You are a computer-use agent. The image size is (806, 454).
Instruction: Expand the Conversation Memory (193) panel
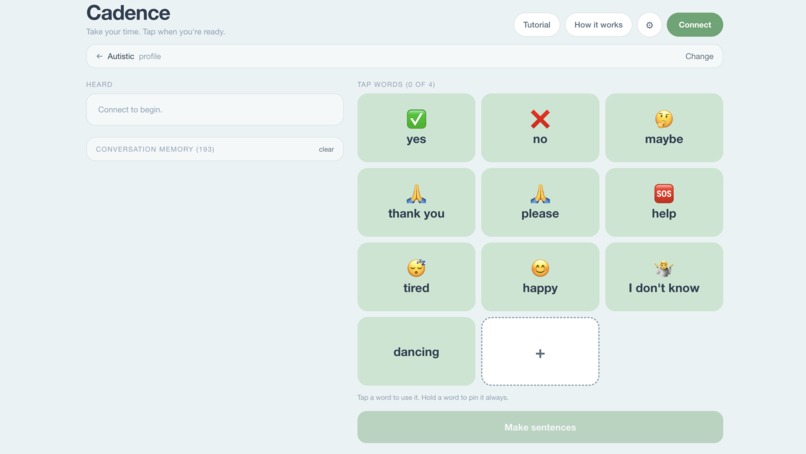[214, 149]
